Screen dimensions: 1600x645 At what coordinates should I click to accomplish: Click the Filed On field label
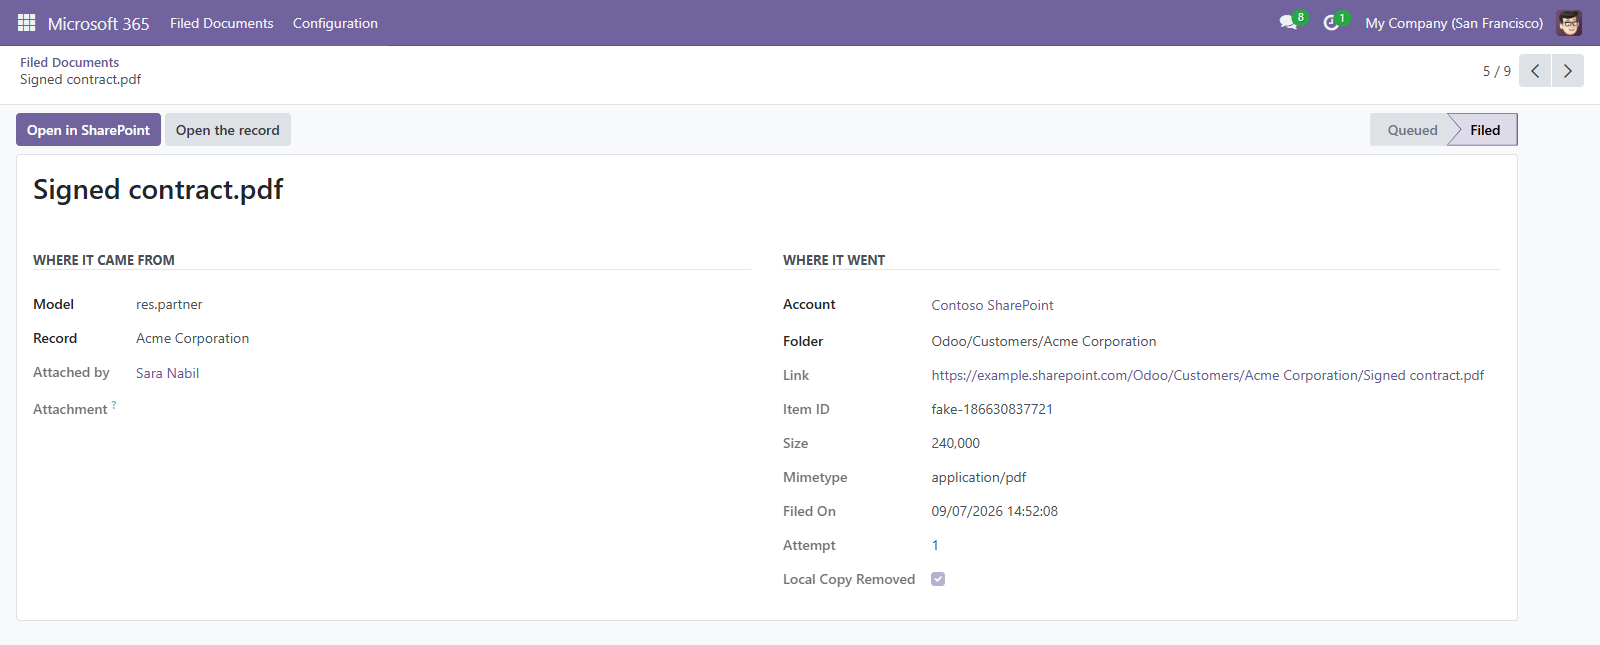click(809, 511)
